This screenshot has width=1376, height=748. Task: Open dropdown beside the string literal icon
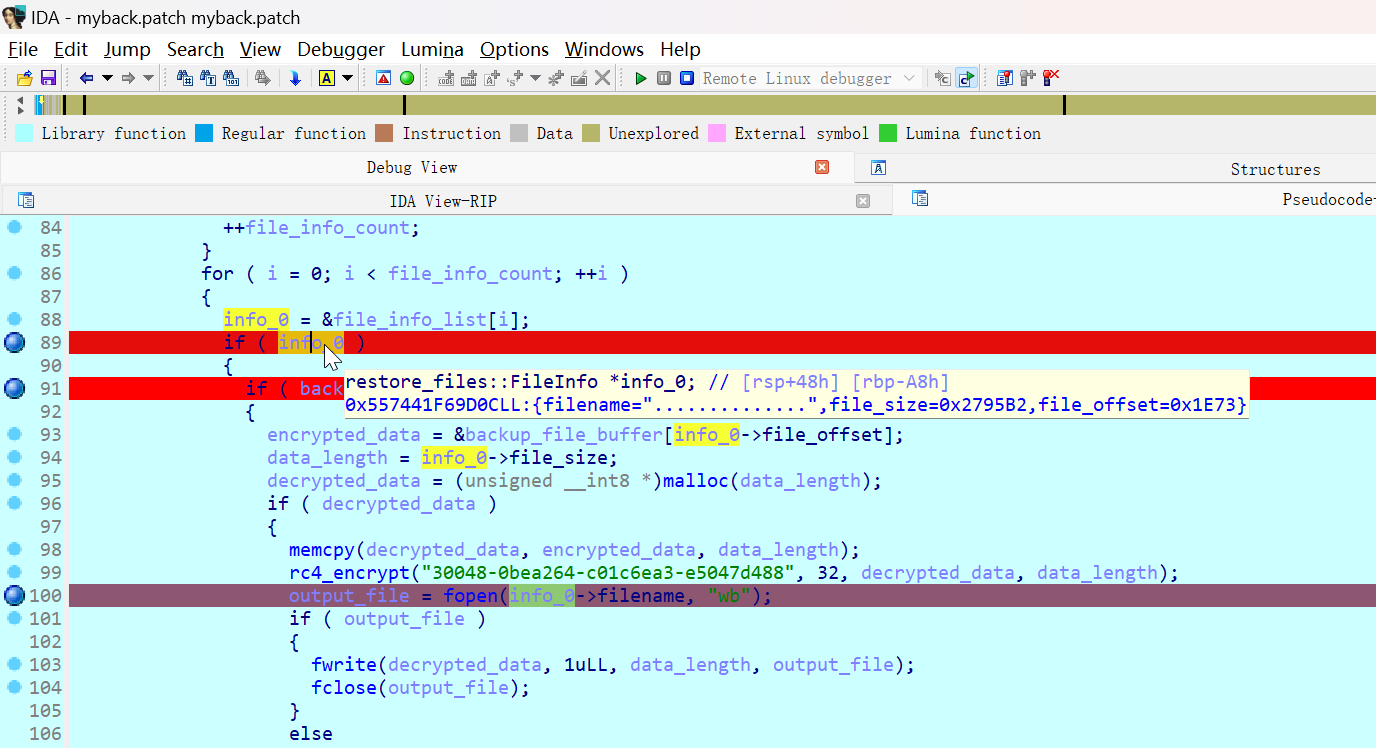535,78
